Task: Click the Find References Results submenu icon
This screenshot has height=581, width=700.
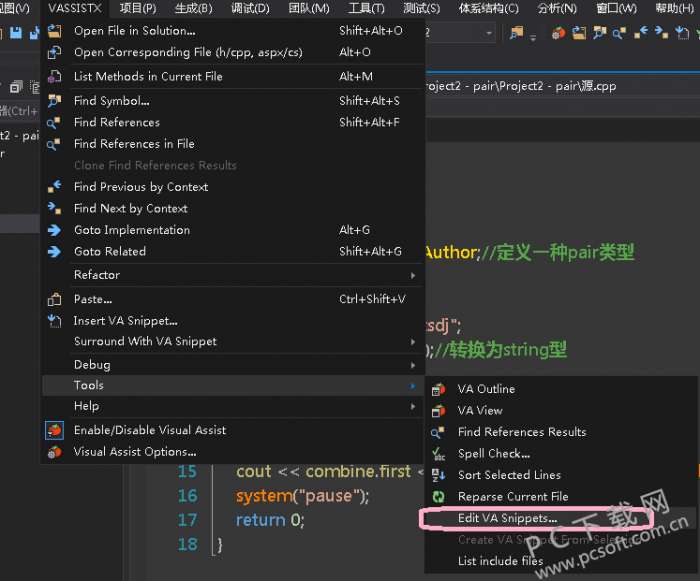Action: click(438, 432)
